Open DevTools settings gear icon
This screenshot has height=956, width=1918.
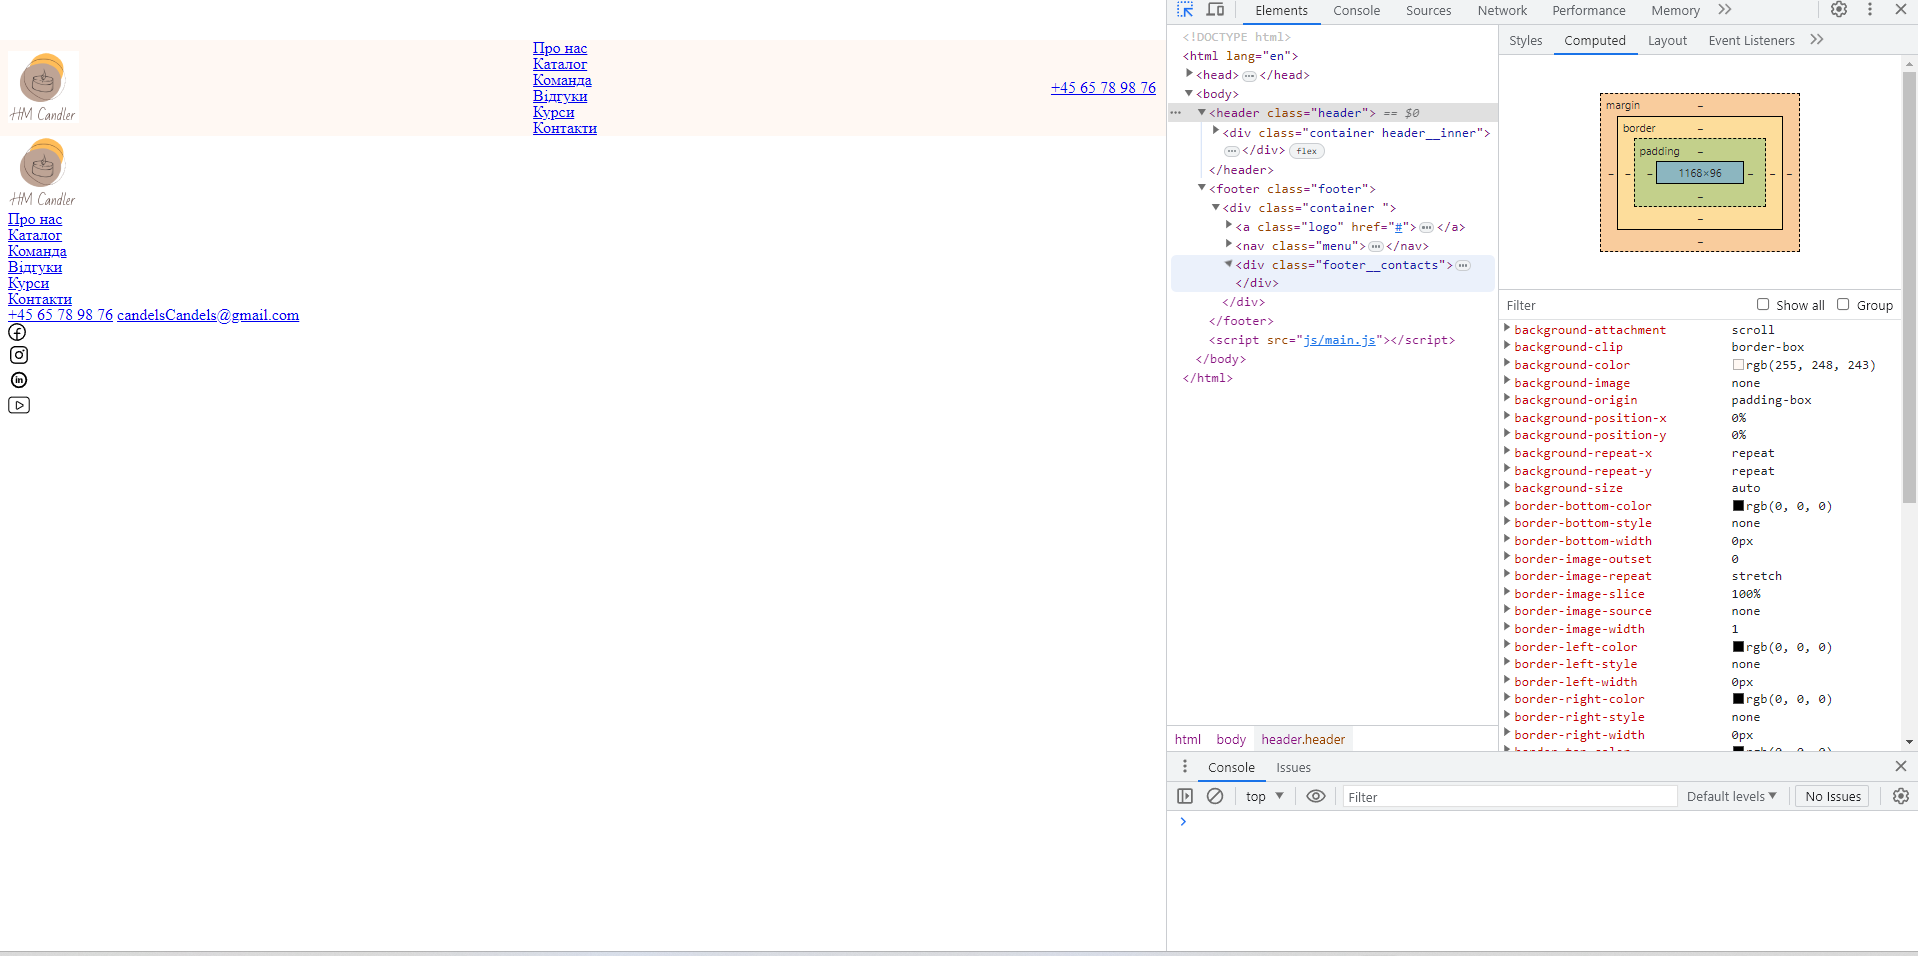[1839, 10]
